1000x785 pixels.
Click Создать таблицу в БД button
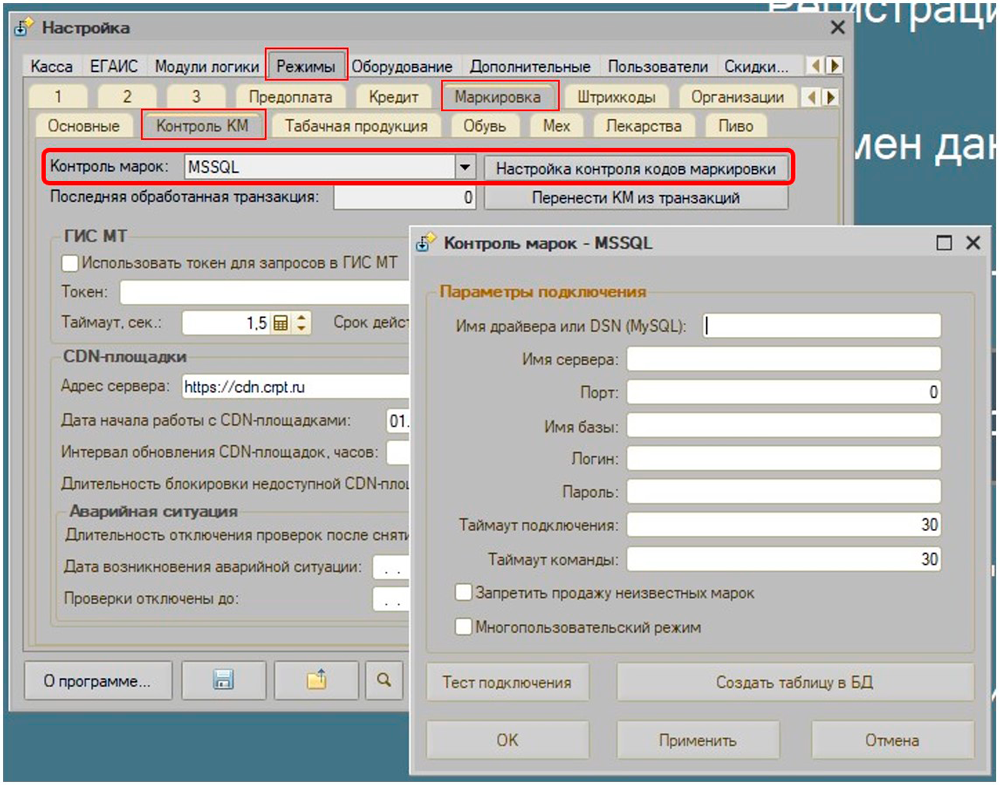(795, 683)
